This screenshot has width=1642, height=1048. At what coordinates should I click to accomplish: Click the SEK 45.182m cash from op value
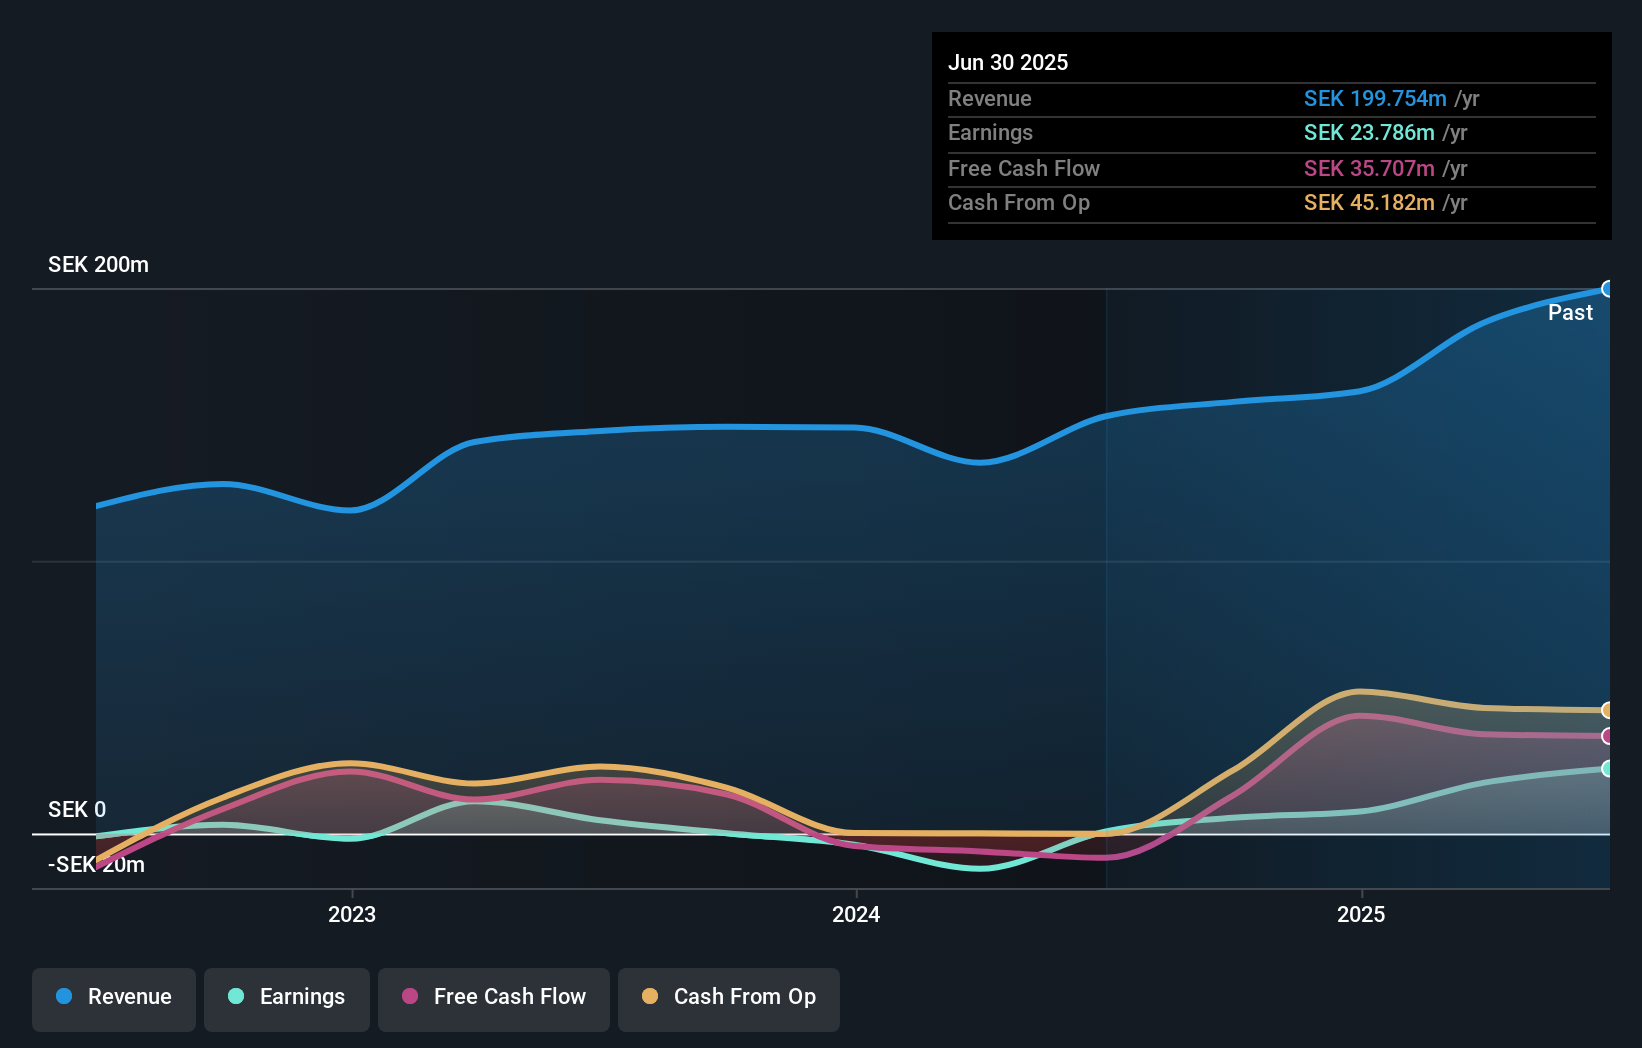click(1369, 202)
